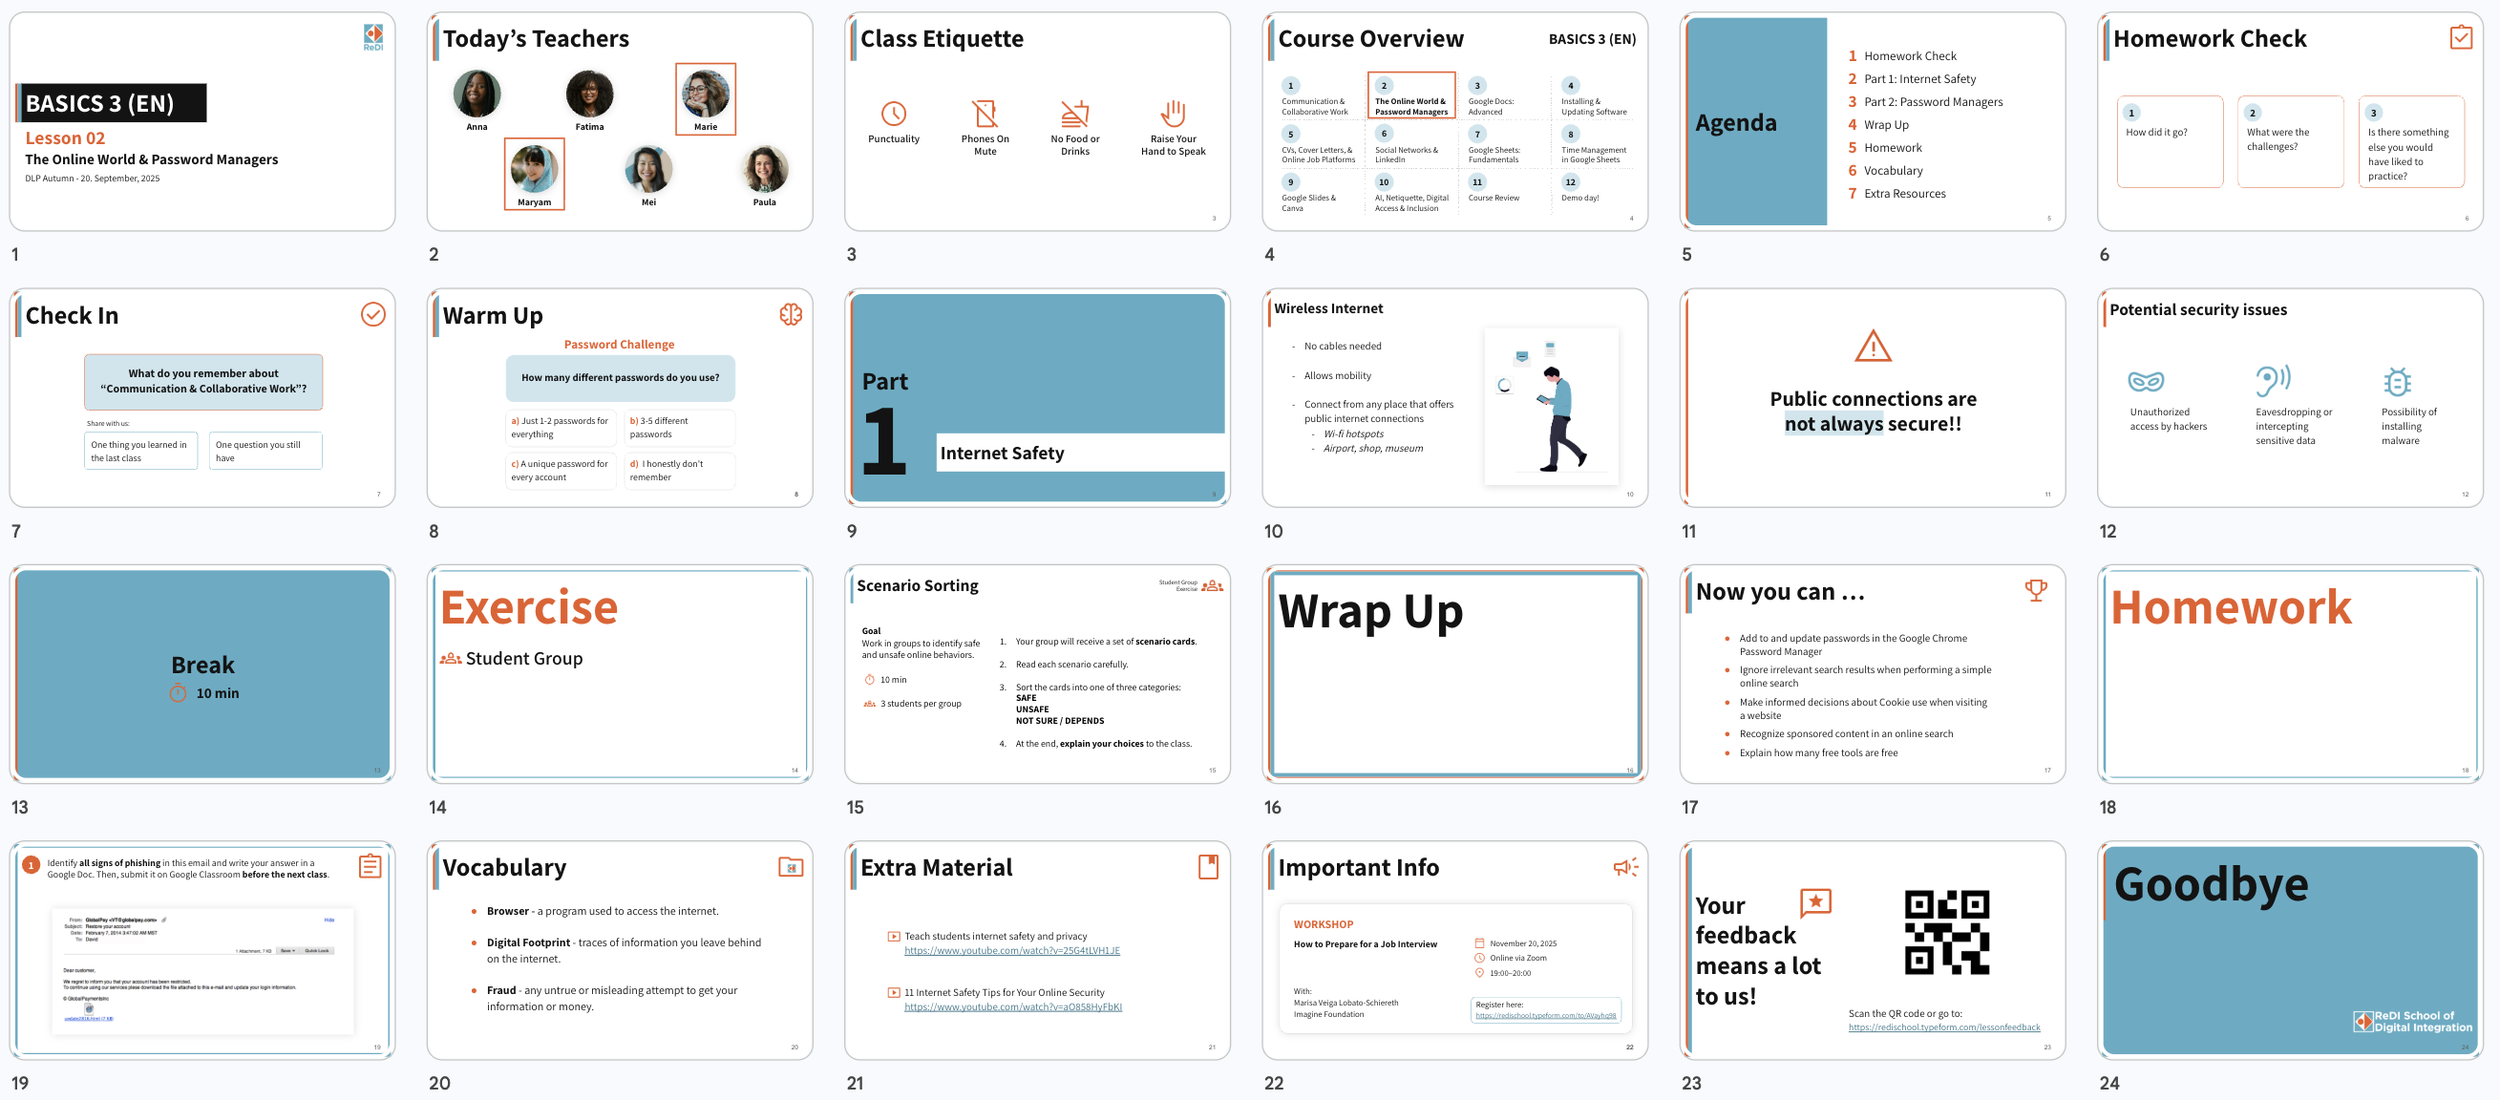
Task: Click the warning triangle icon on slide 11
Action: click(x=1872, y=347)
